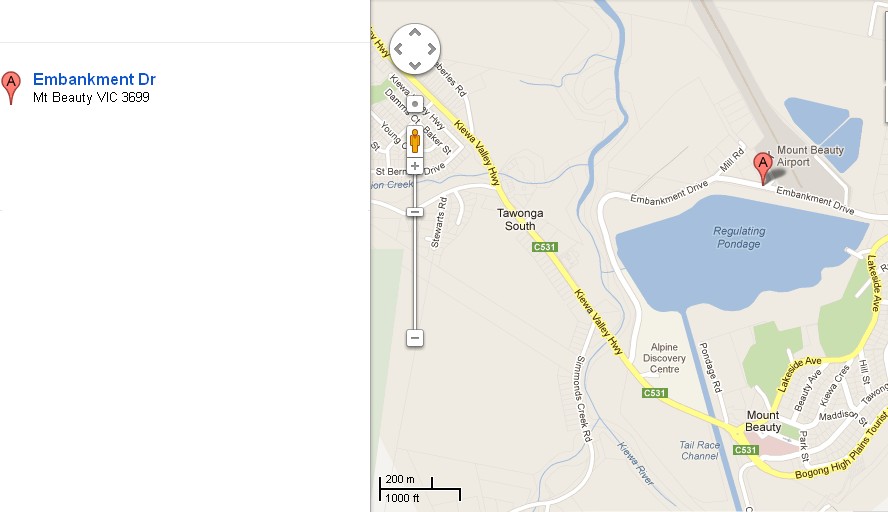
Task: Pan the map left with the left arrow
Action: (x=399, y=49)
